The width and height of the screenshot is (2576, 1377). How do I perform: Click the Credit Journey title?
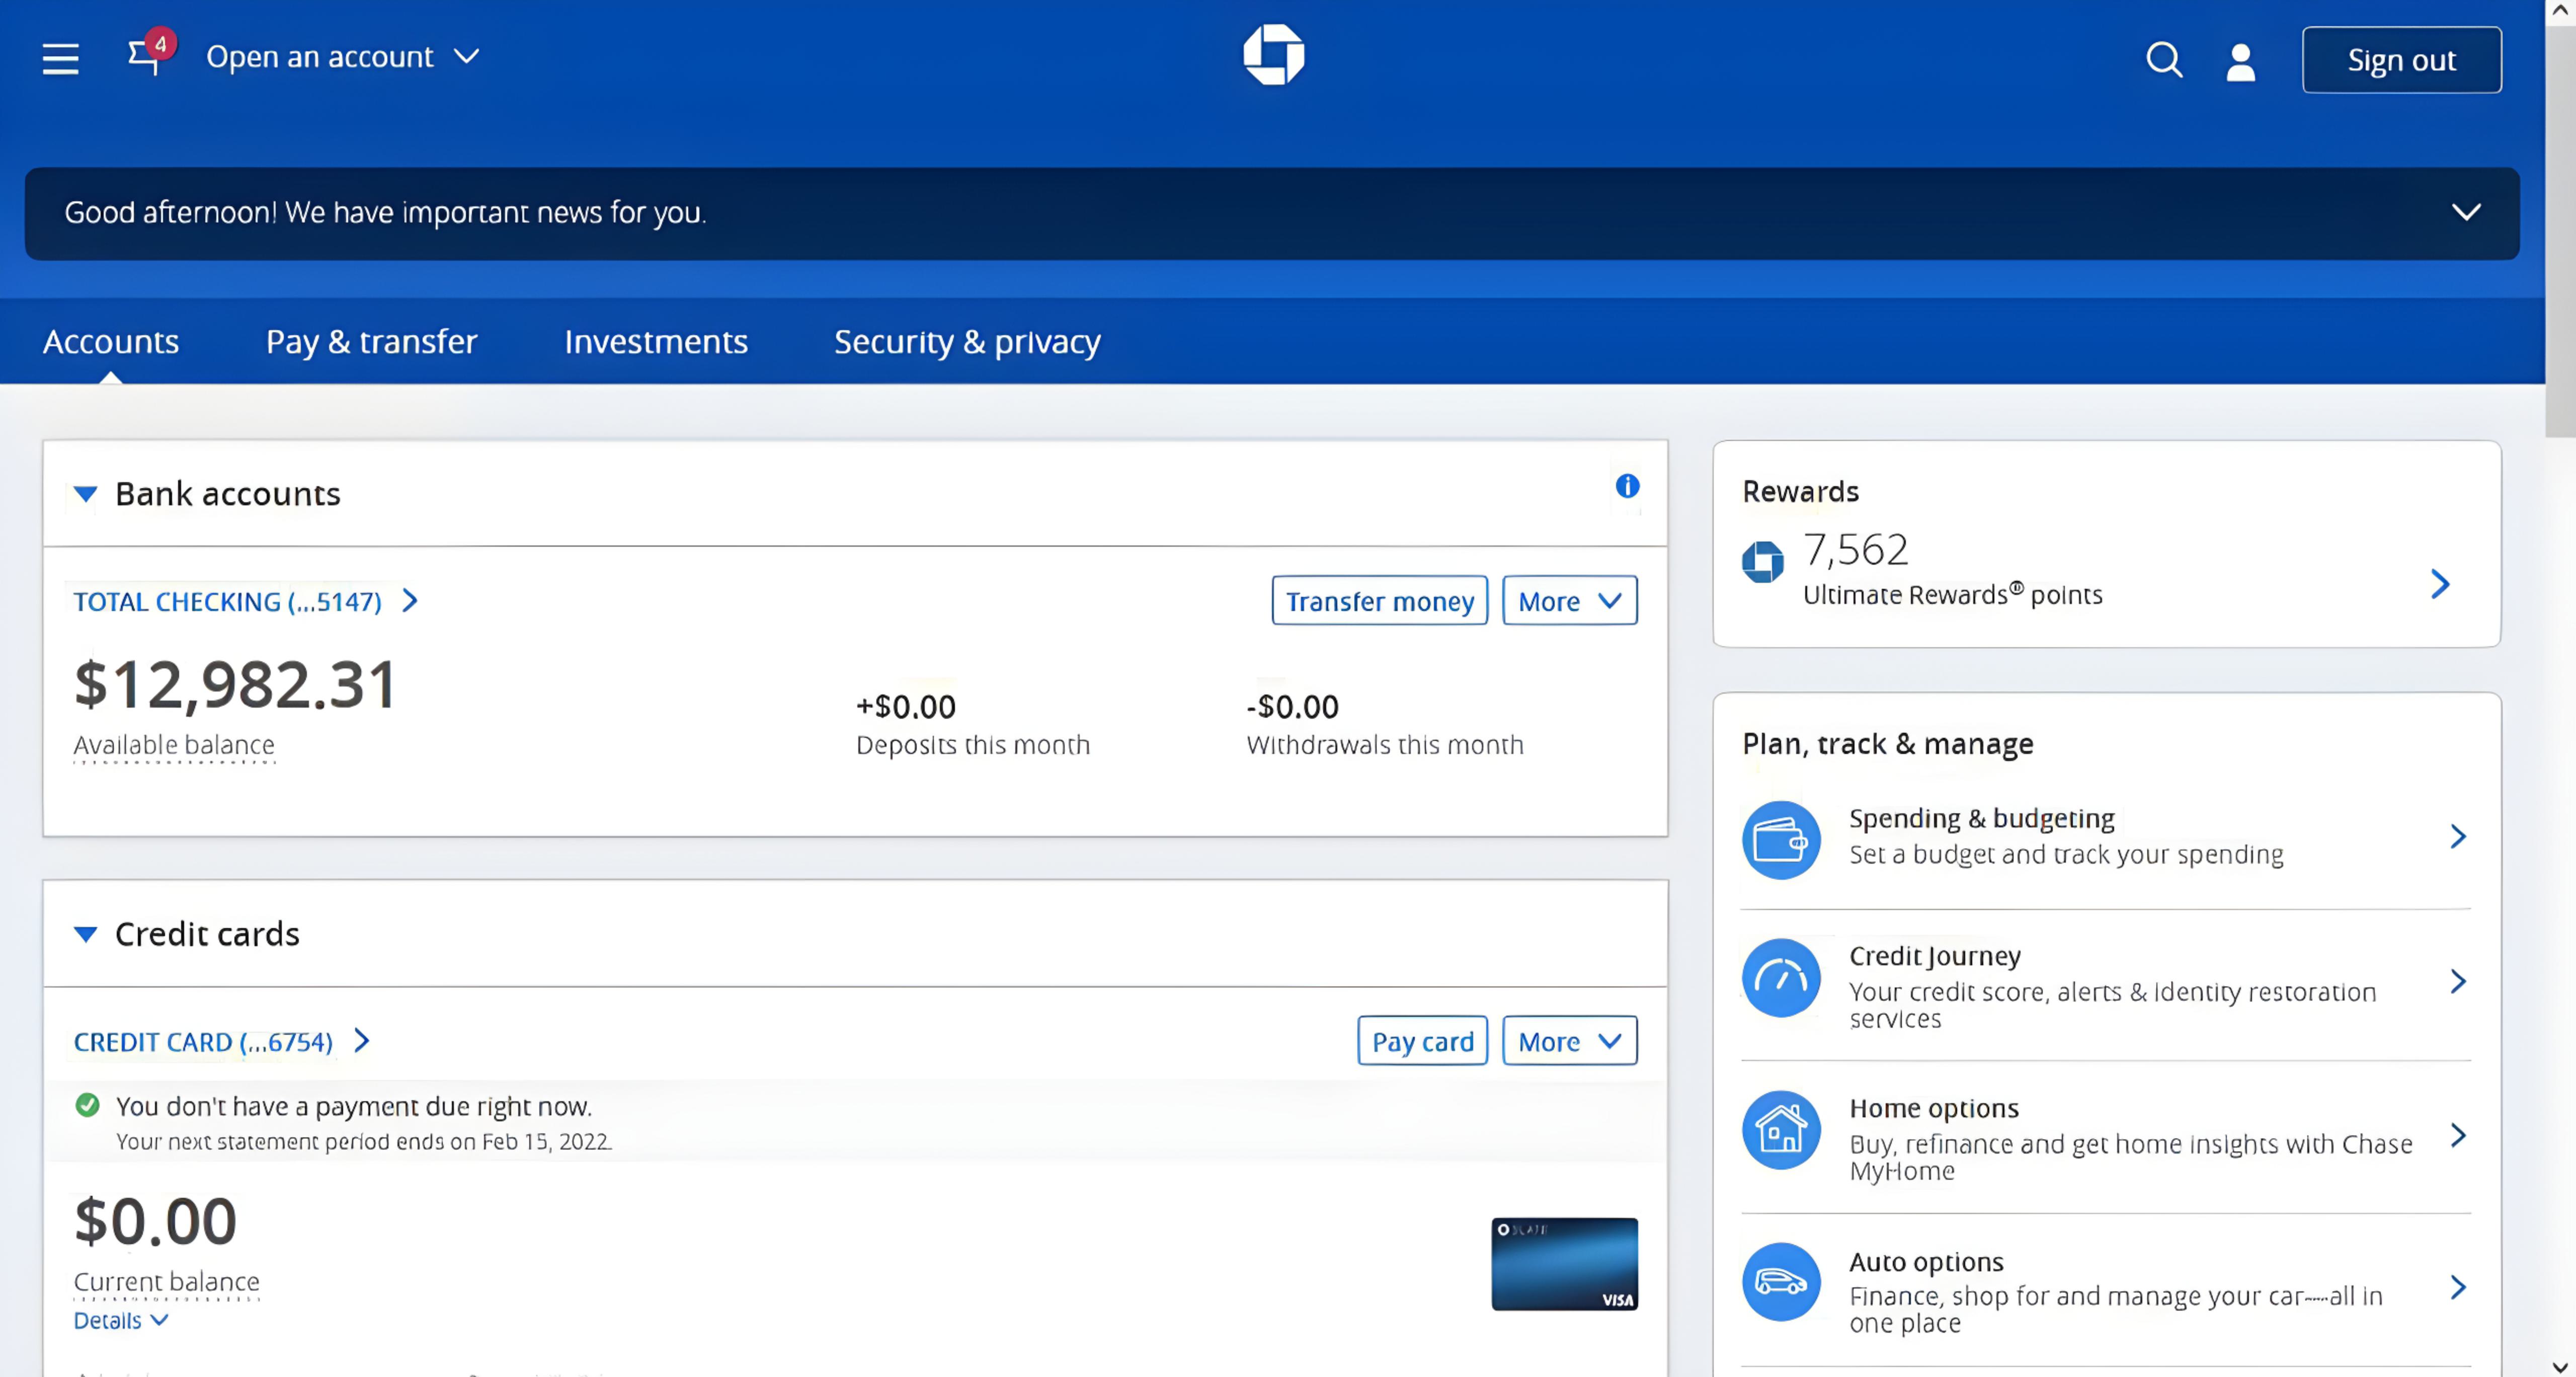[1935, 956]
